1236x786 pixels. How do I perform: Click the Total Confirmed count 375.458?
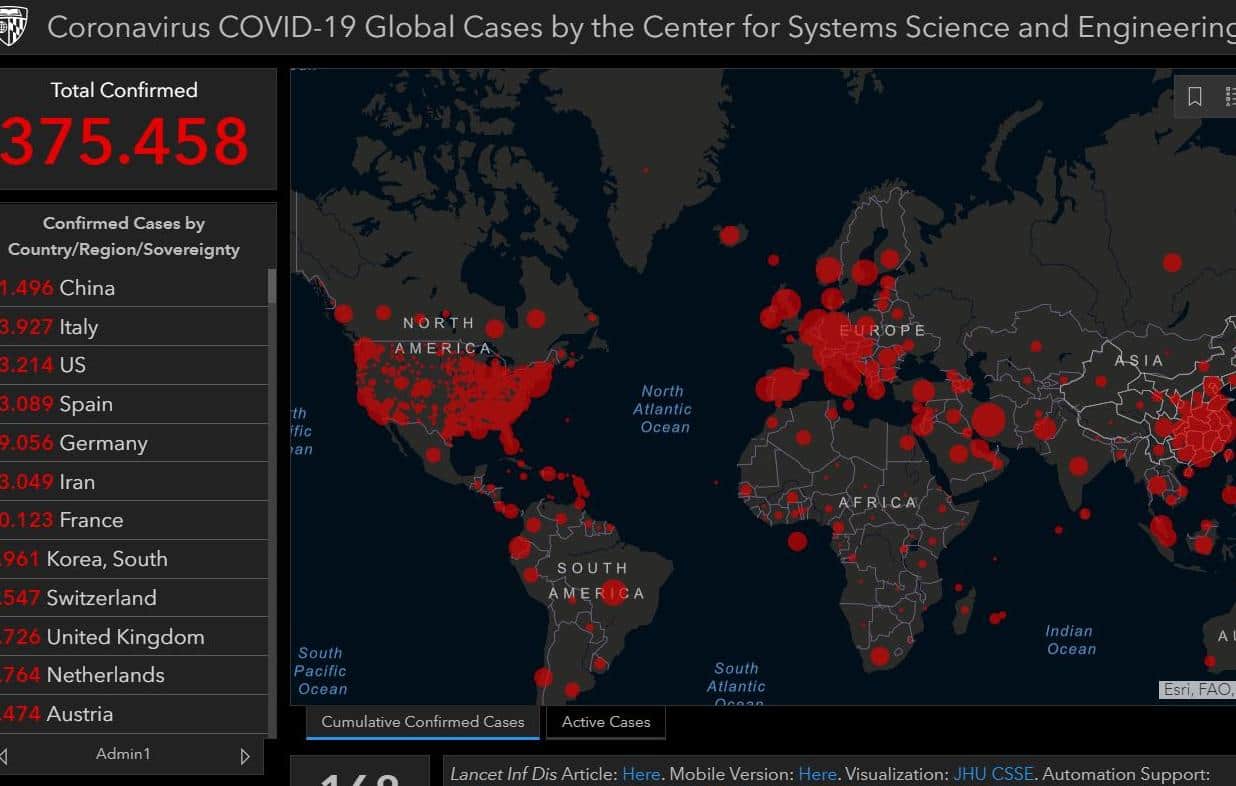[124, 141]
